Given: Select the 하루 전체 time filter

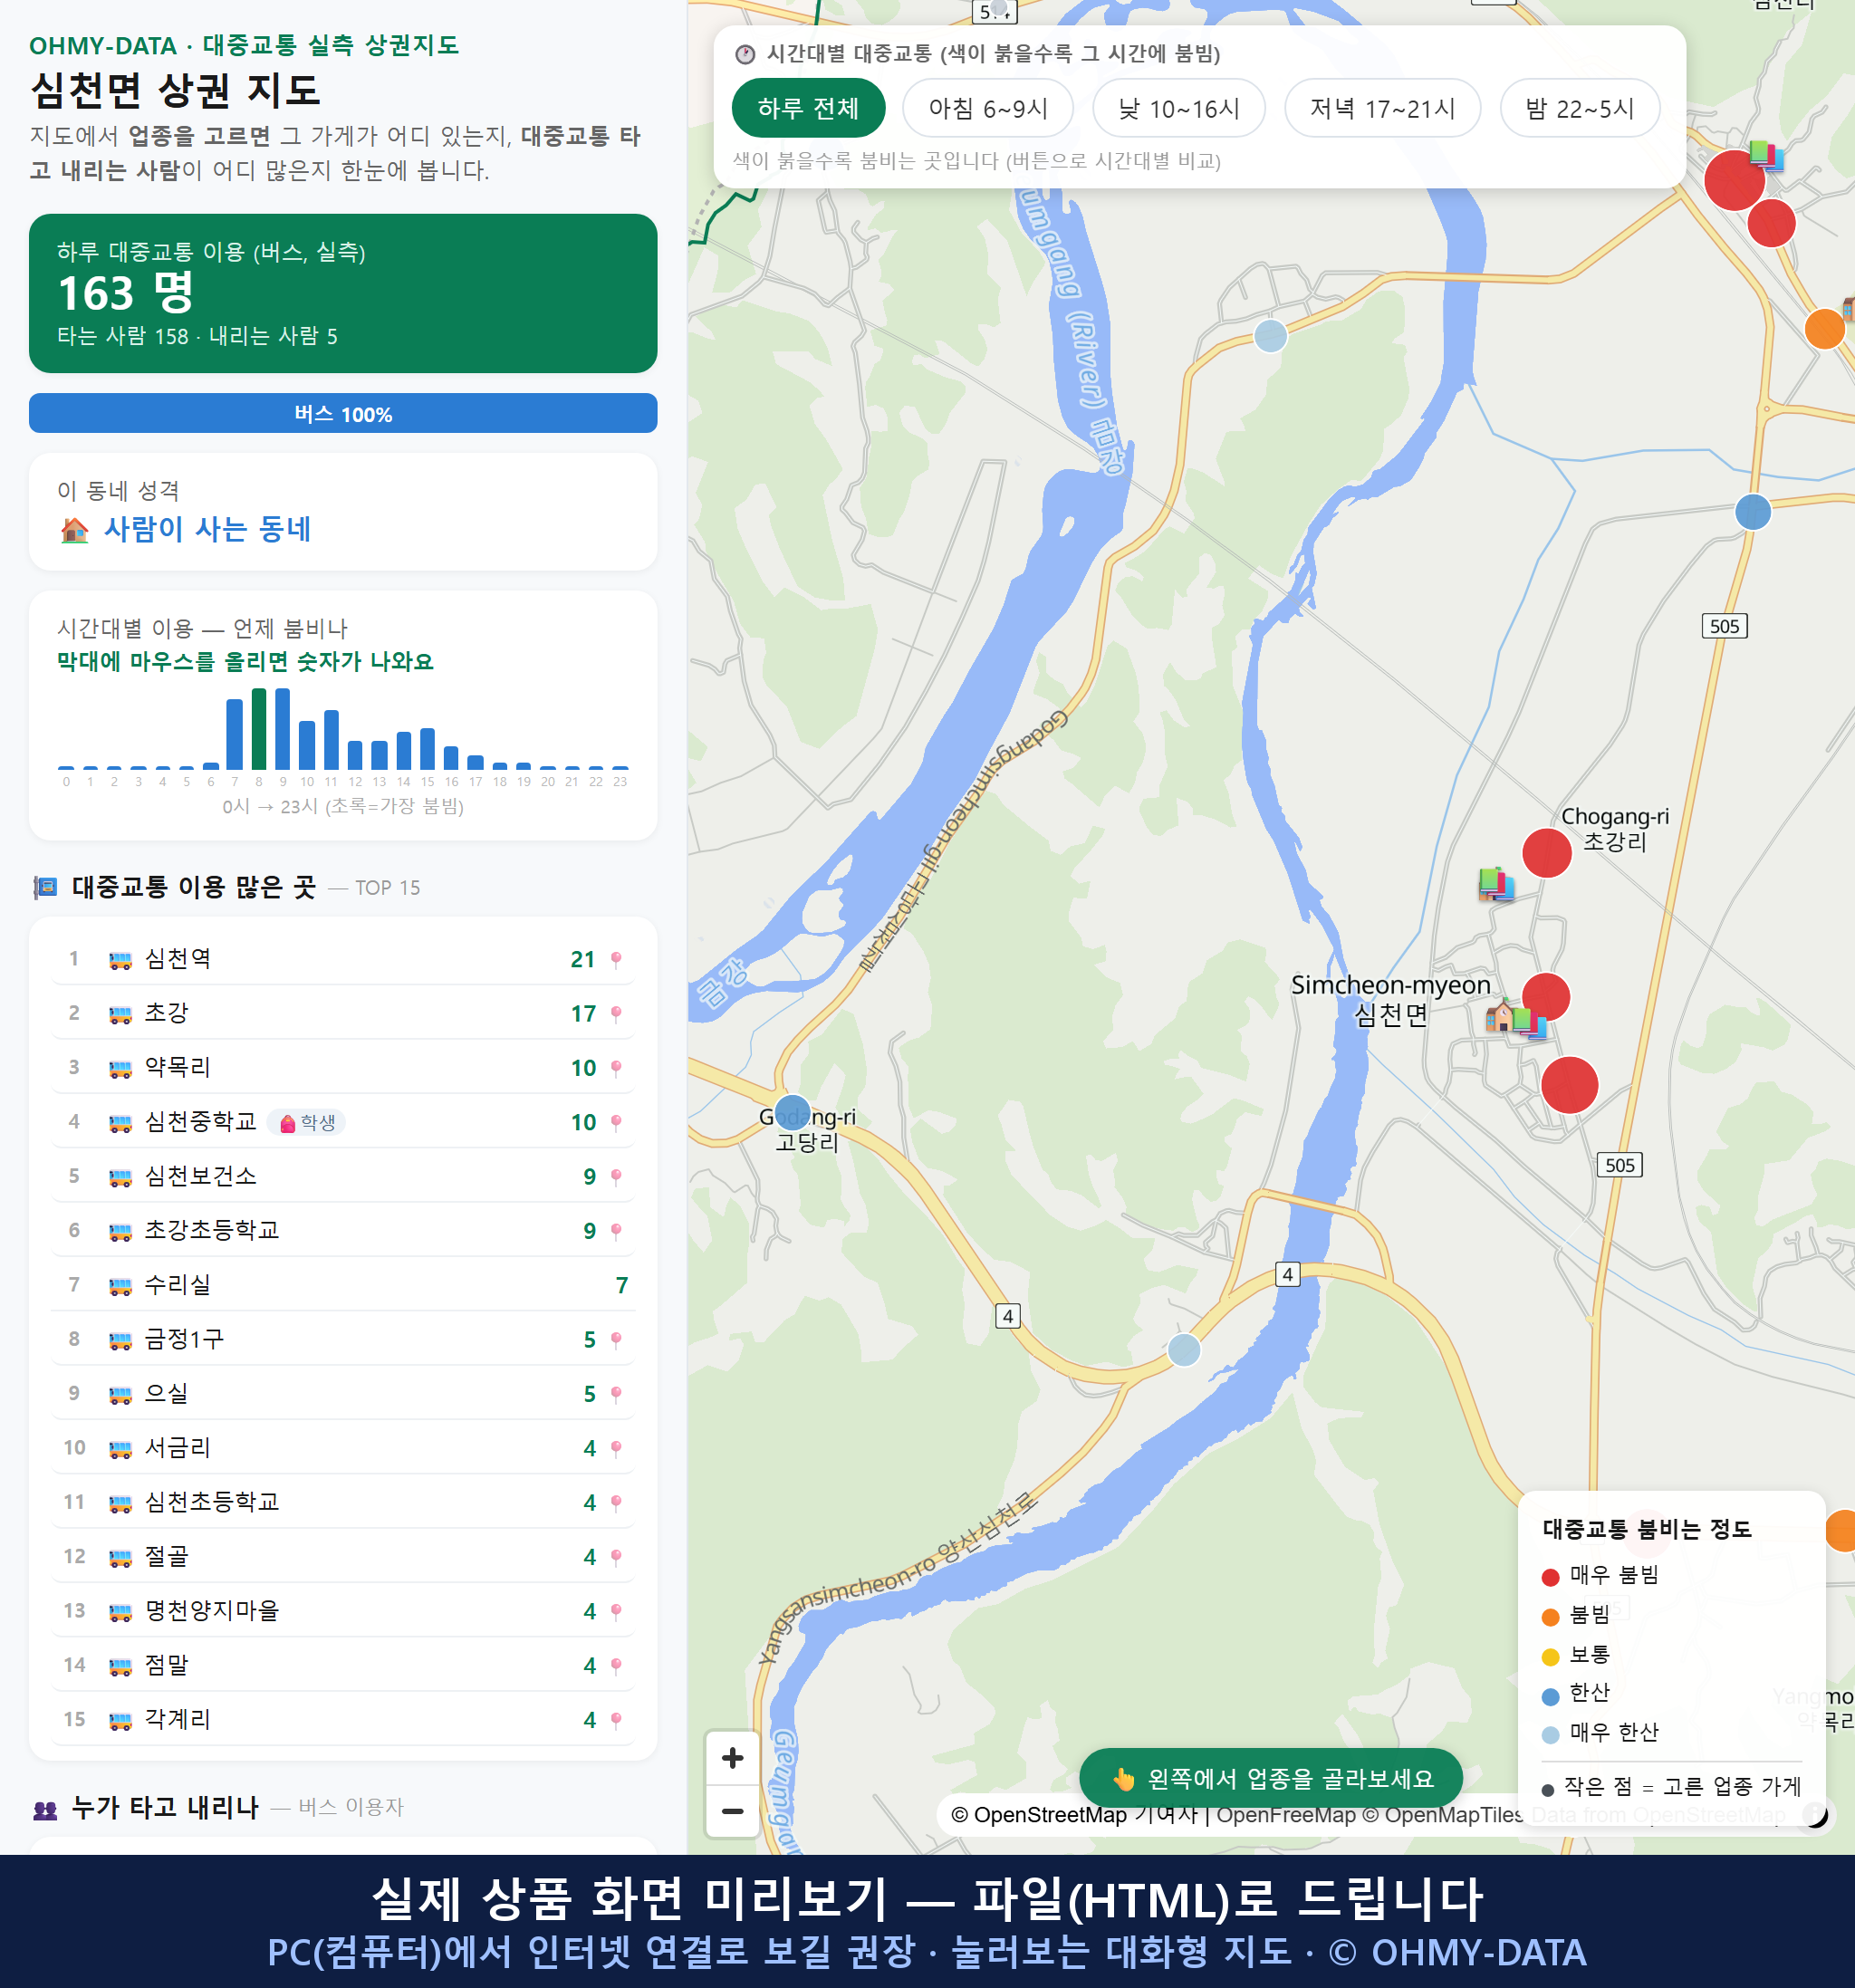Looking at the screenshot, I should click(x=809, y=108).
